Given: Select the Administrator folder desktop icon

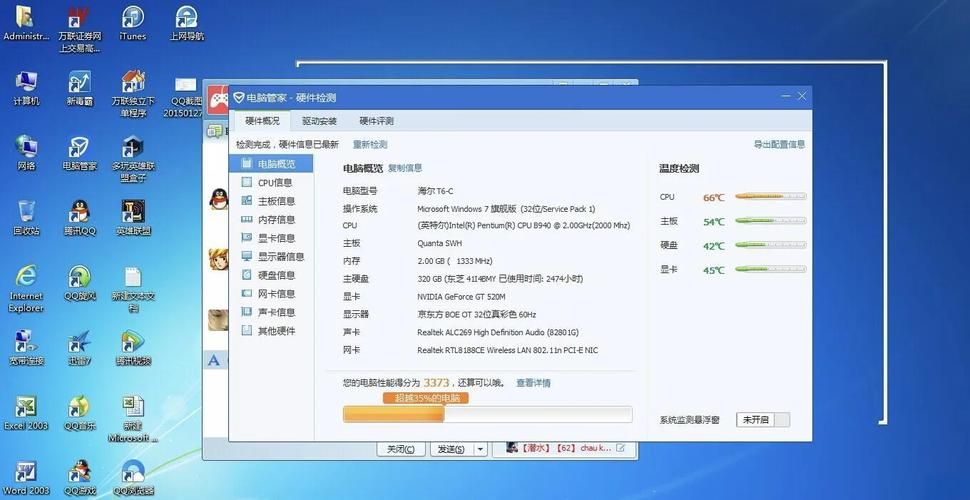Looking at the screenshot, I should [x=26, y=24].
